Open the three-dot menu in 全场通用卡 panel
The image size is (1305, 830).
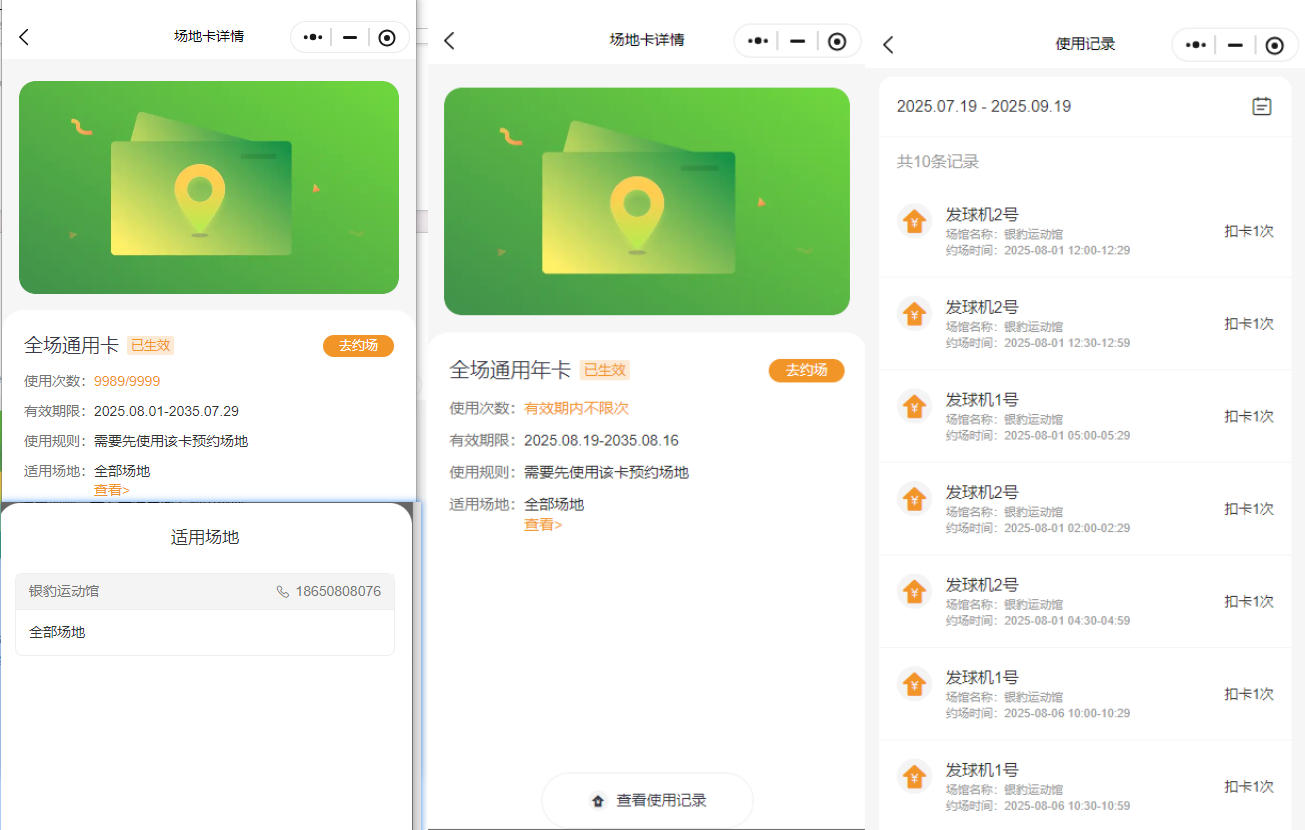pyautogui.click(x=313, y=37)
